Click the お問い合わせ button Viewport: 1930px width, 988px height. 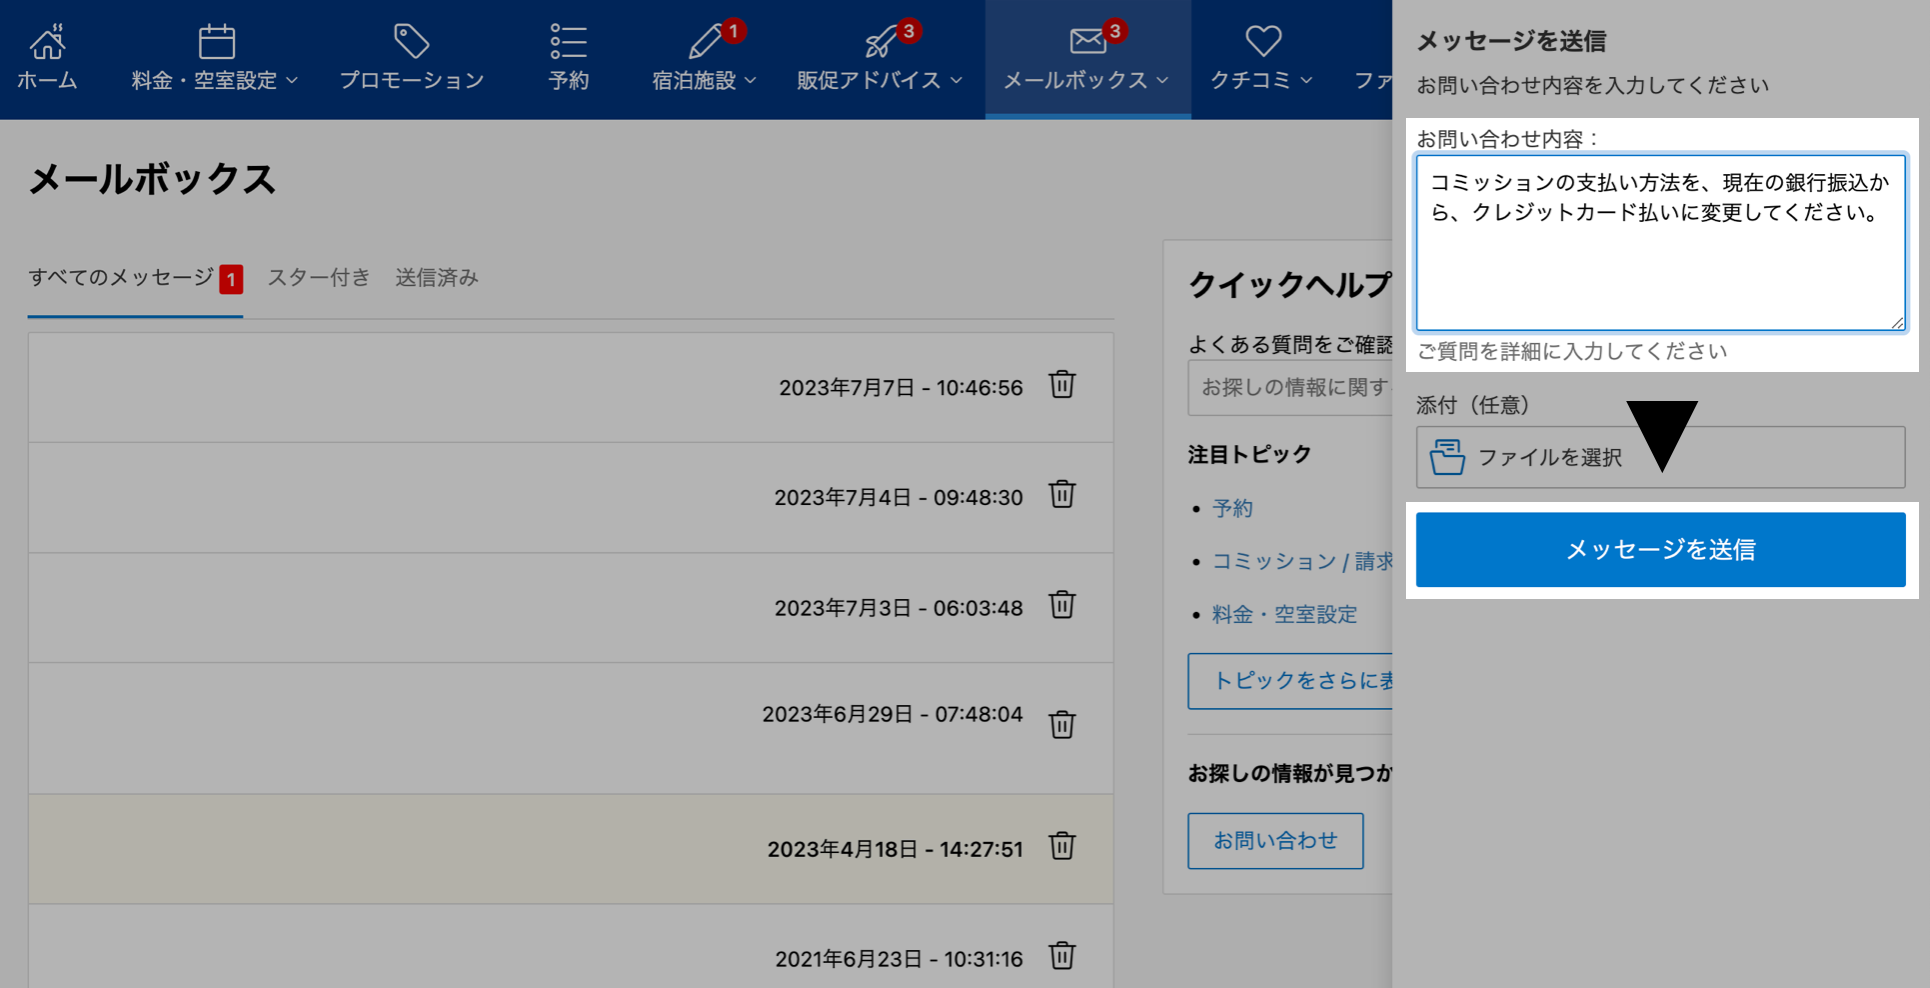1275,841
